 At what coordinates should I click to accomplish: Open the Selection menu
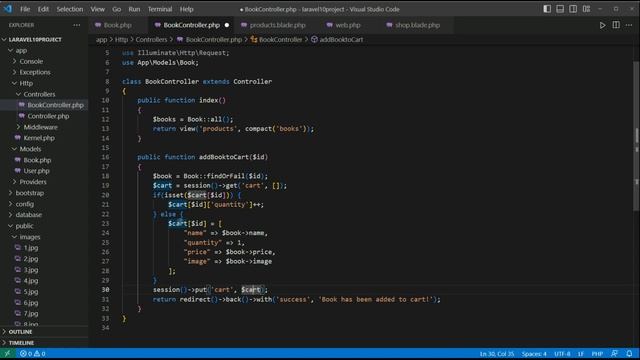[x=70, y=9]
